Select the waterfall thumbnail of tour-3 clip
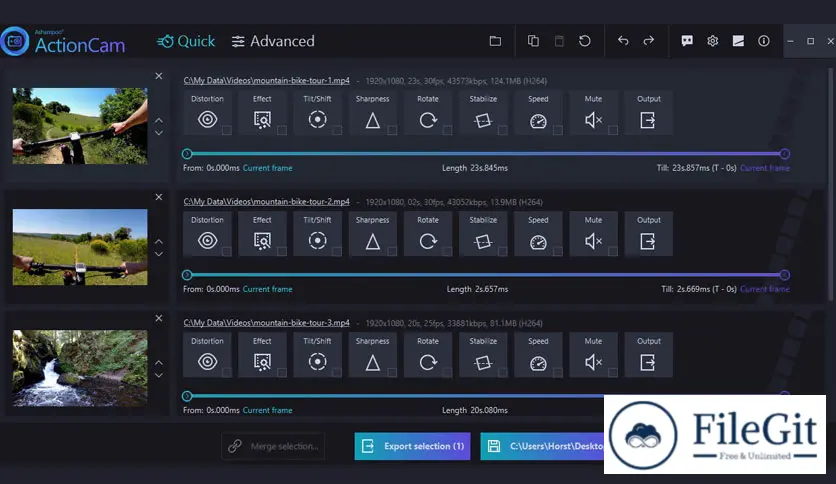This screenshot has height=484, width=836. (x=80, y=368)
